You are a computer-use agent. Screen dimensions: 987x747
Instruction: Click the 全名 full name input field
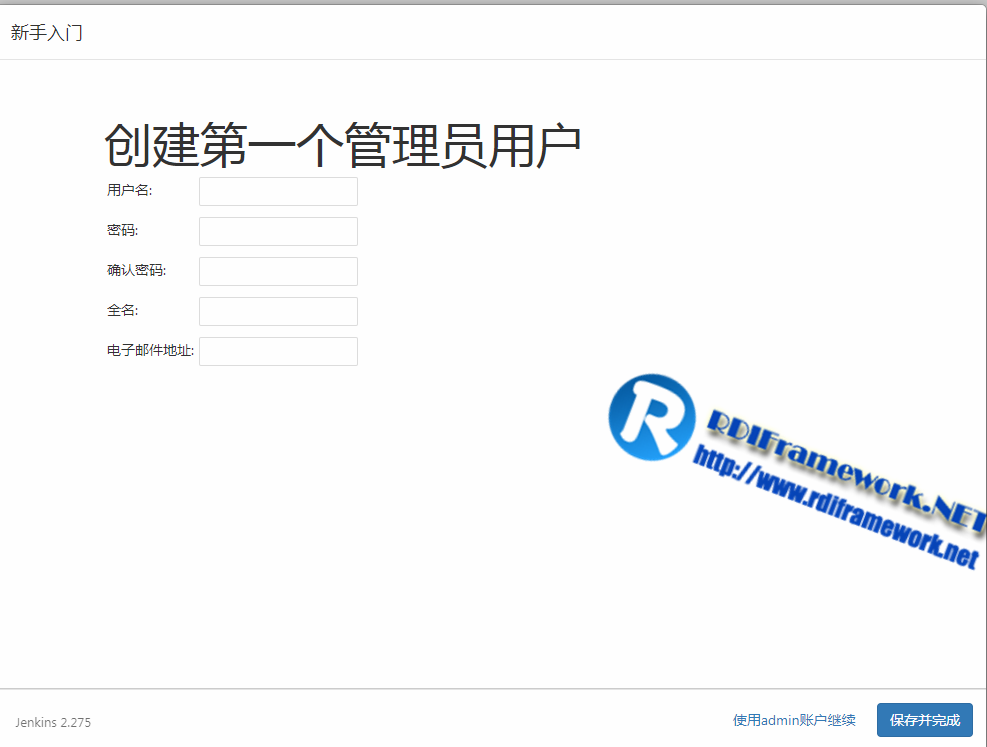[x=278, y=312]
